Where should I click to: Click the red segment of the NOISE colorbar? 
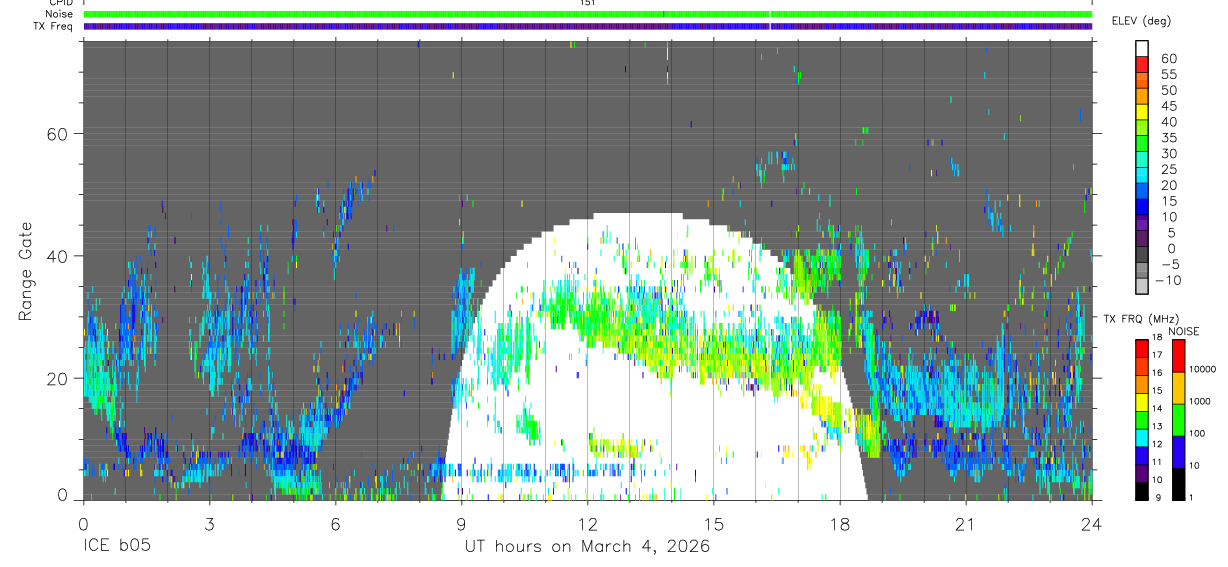click(1178, 356)
